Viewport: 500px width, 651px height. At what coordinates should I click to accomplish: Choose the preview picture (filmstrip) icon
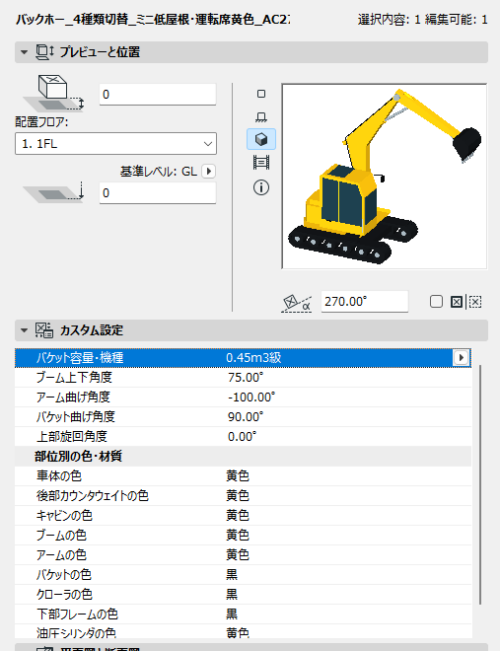pos(261,162)
